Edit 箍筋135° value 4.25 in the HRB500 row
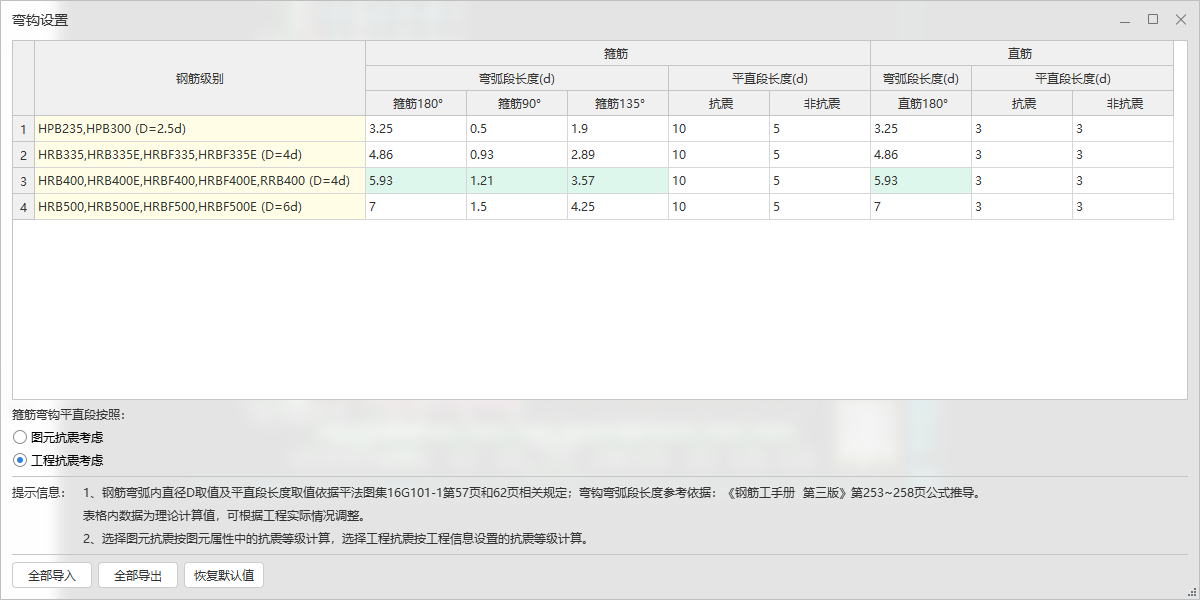 coord(618,207)
